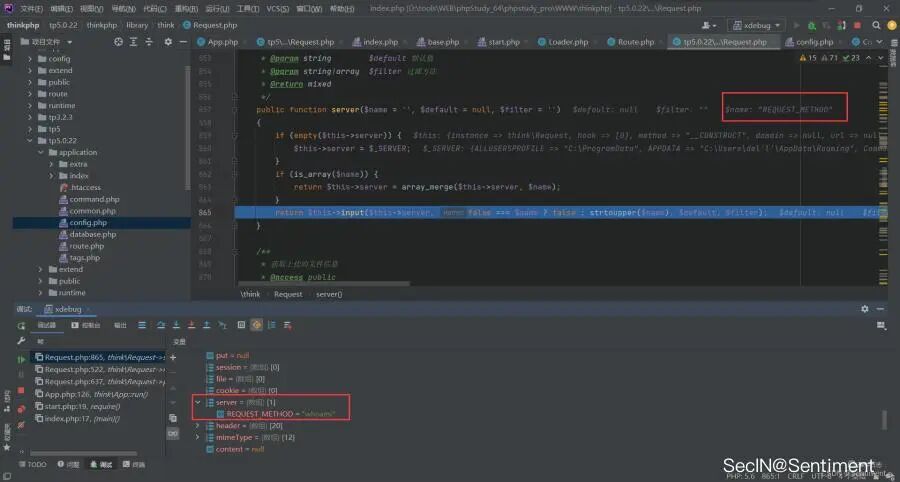The width and height of the screenshot is (900, 482).
Task: Click the library breadcrumb in navigation bar
Action: [137, 25]
